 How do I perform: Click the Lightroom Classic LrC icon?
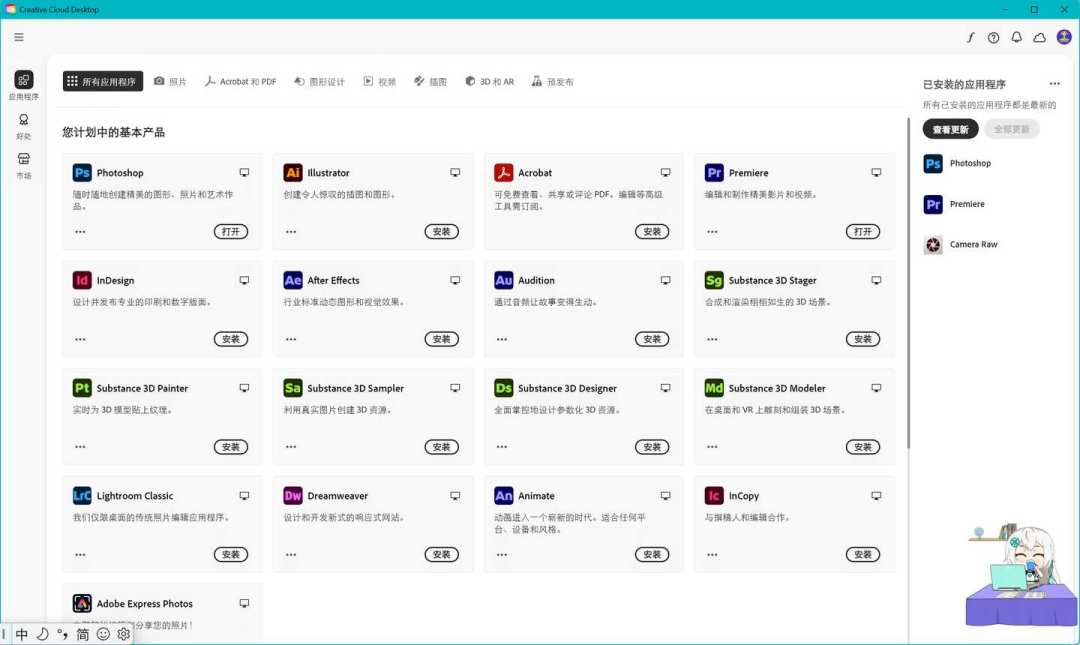point(82,495)
